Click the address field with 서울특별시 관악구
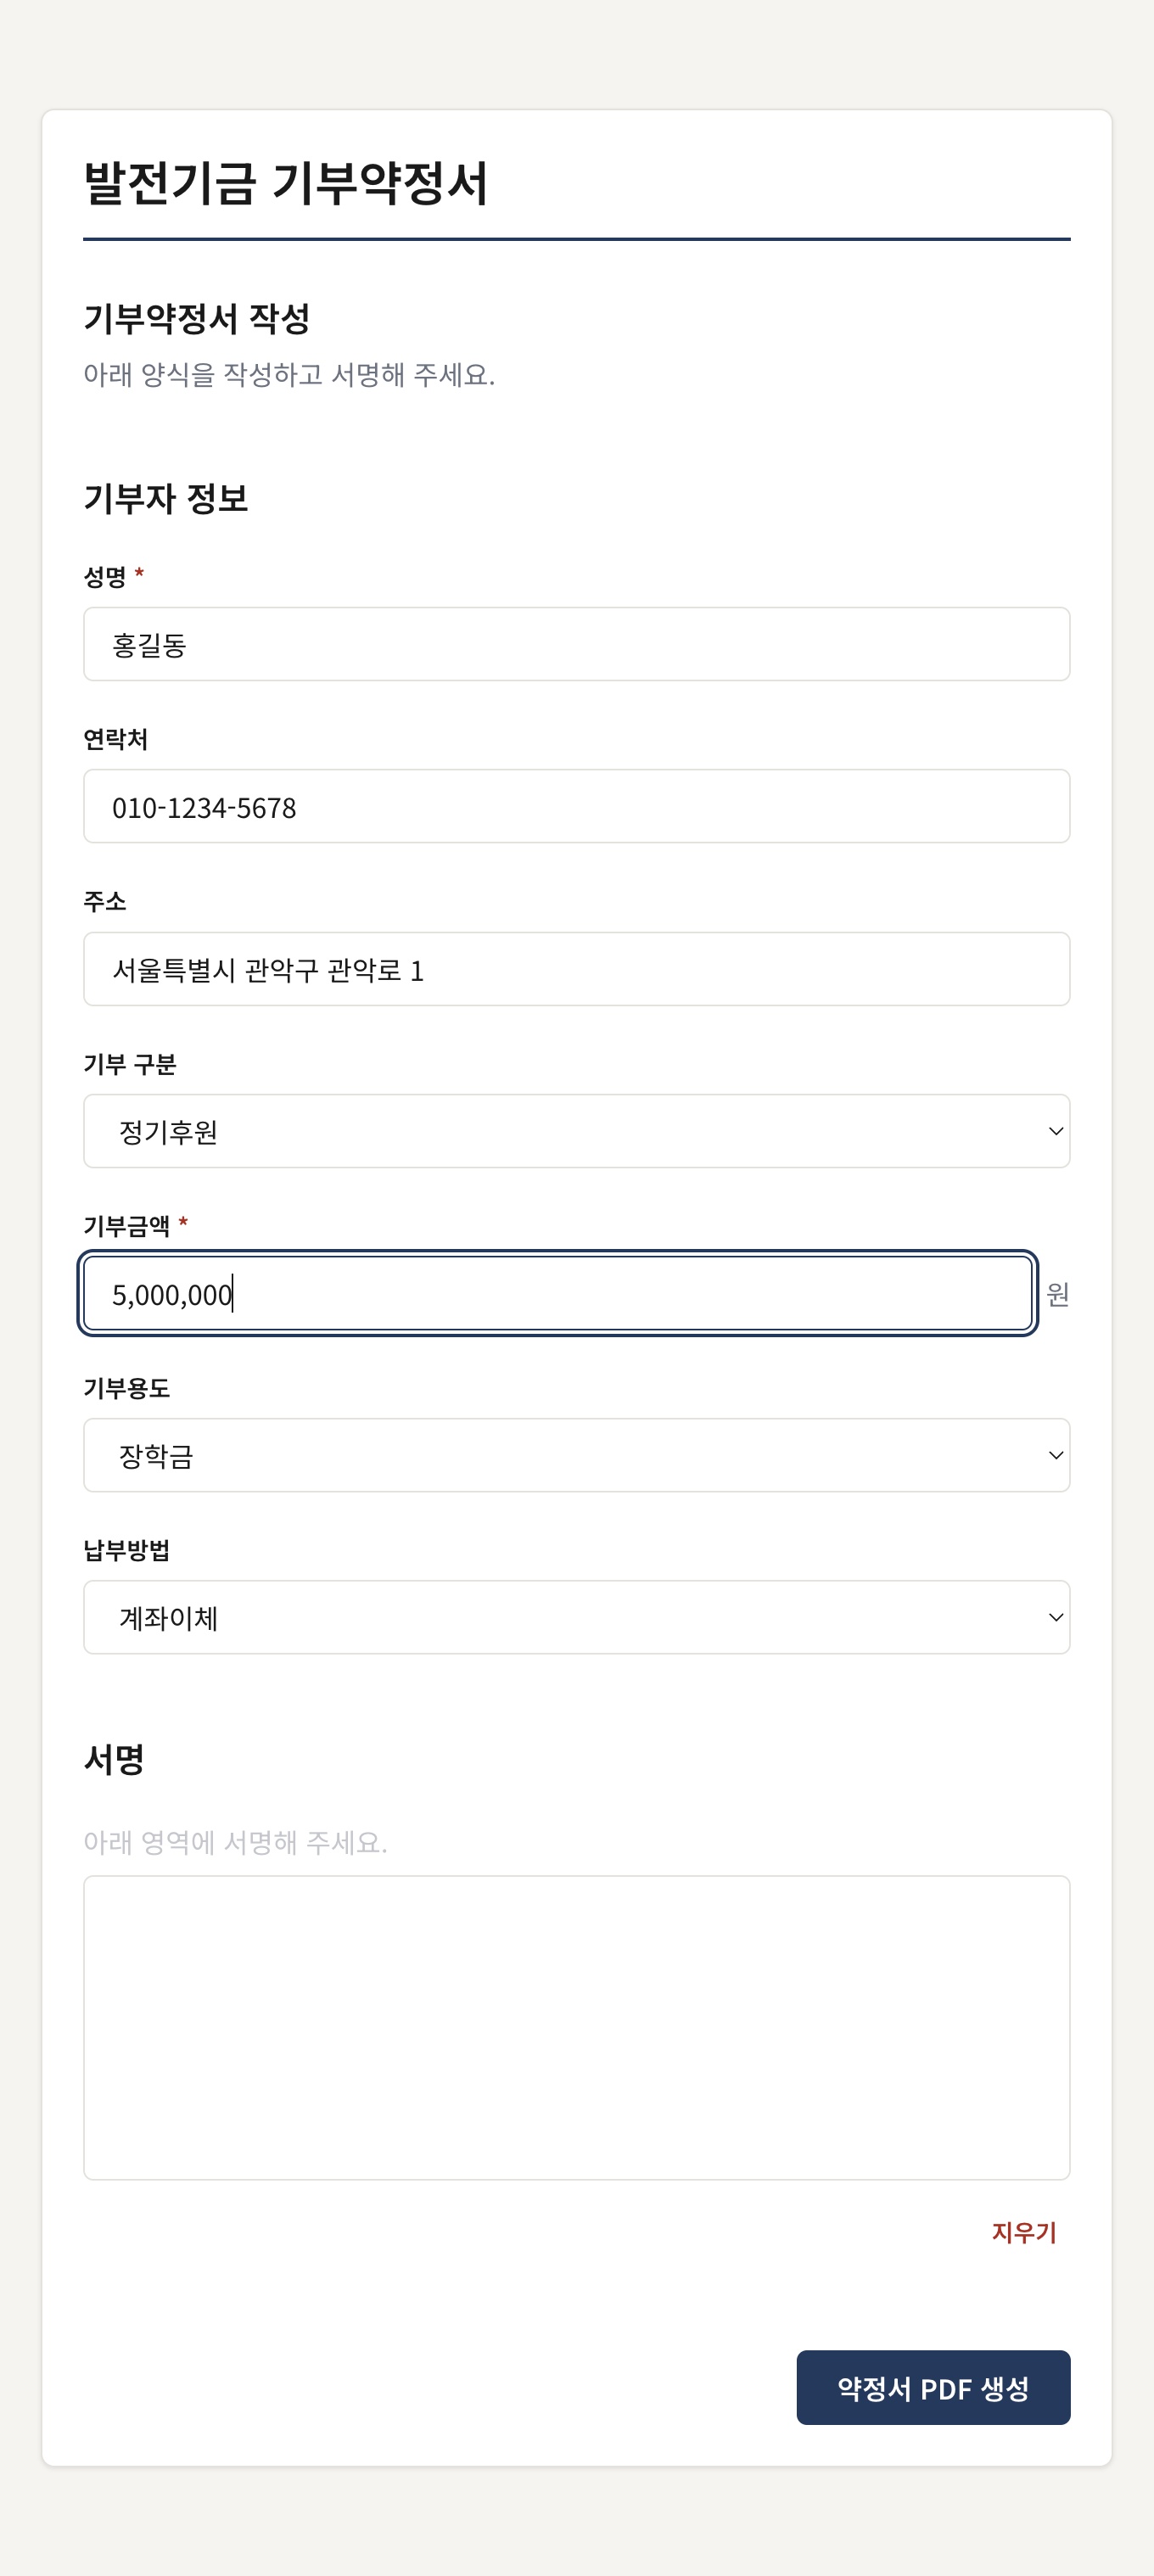 tap(576, 969)
